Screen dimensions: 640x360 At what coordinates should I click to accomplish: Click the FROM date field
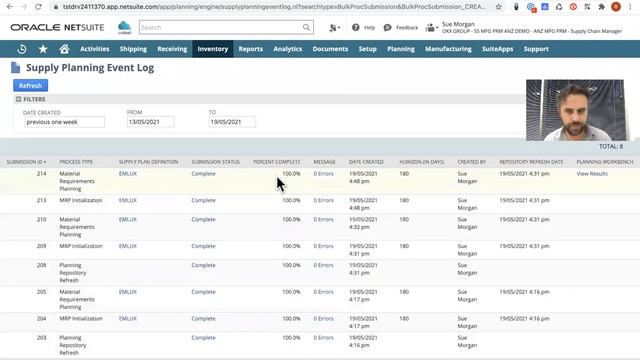click(150, 122)
